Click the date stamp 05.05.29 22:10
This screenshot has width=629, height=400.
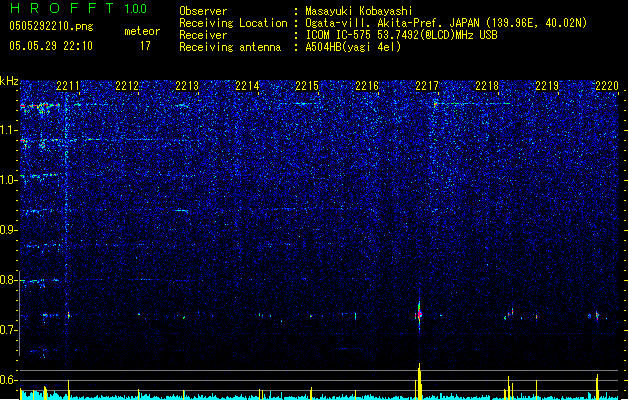[51, 46]
